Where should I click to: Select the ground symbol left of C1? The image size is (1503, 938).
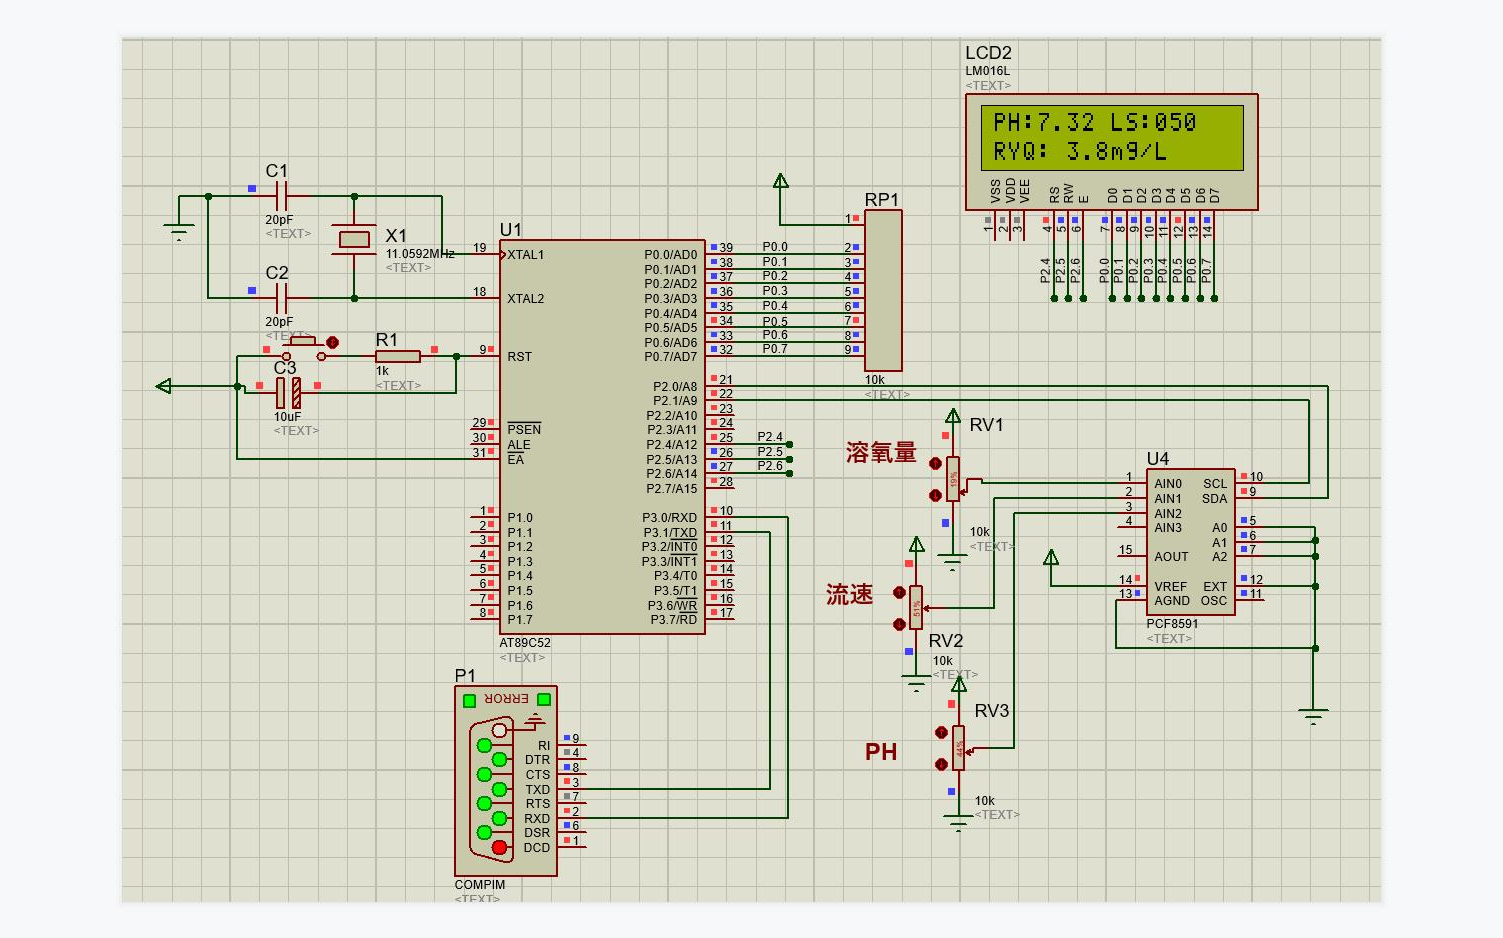[x=179, y=232]
